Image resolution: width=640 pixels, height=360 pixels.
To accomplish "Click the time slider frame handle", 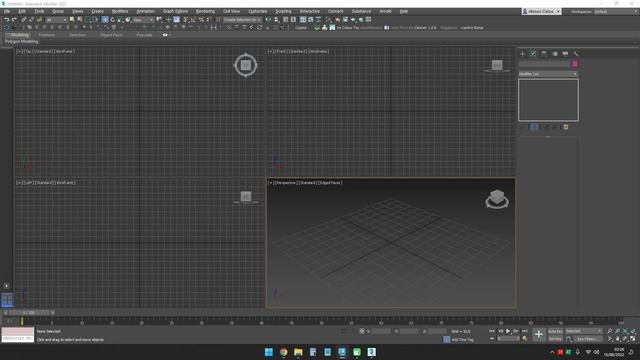I will (x=29, y=313).
